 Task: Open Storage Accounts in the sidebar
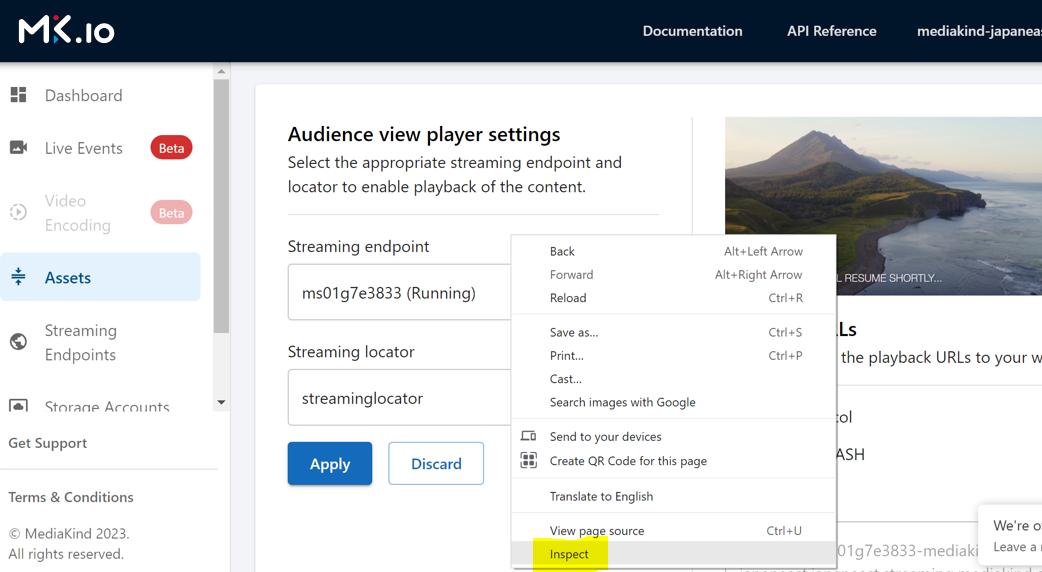pos(107,406)
